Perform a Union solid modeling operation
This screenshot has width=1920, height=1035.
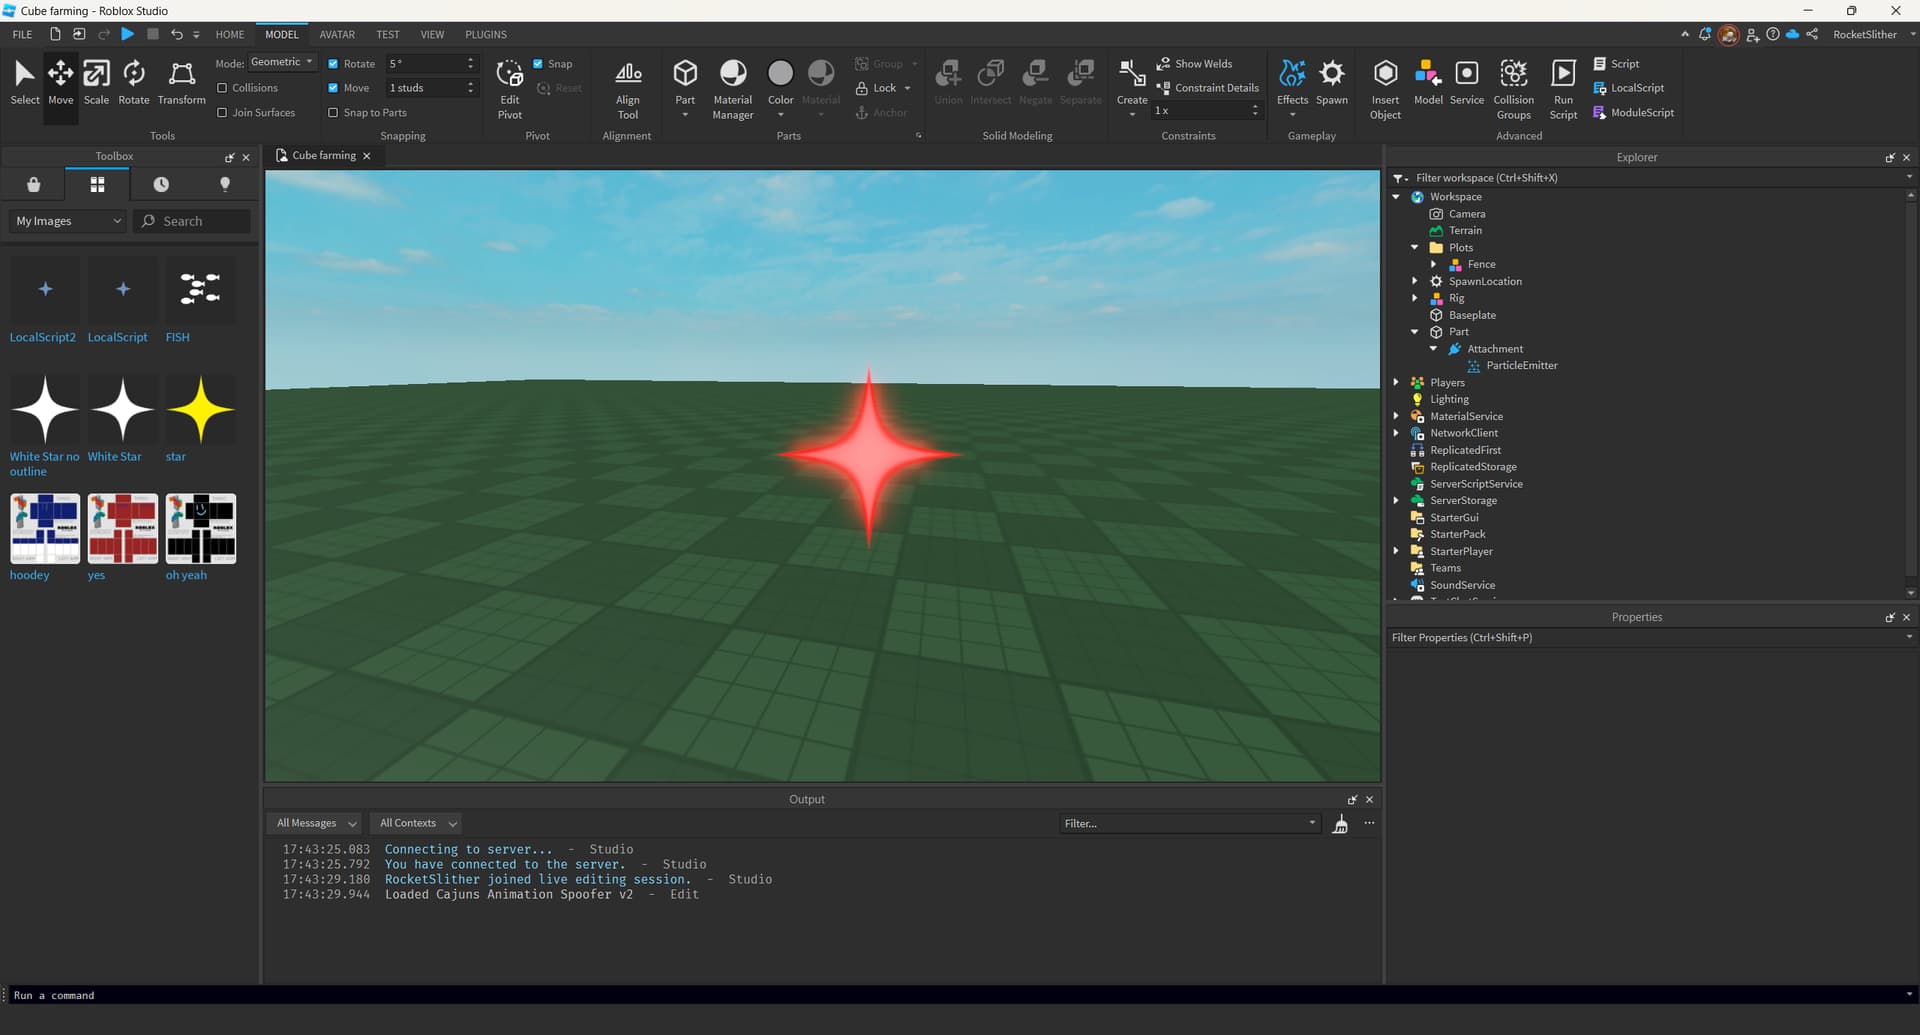pos(947,80)
